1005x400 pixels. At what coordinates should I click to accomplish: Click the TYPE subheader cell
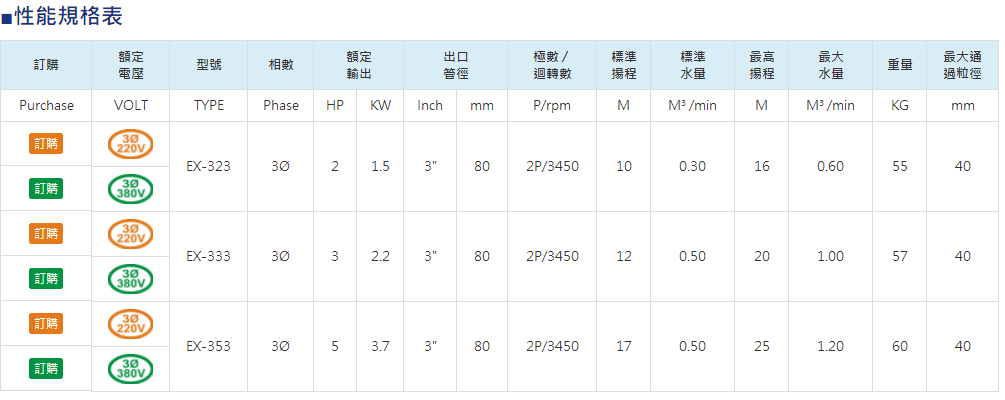[x=208, y=105]
